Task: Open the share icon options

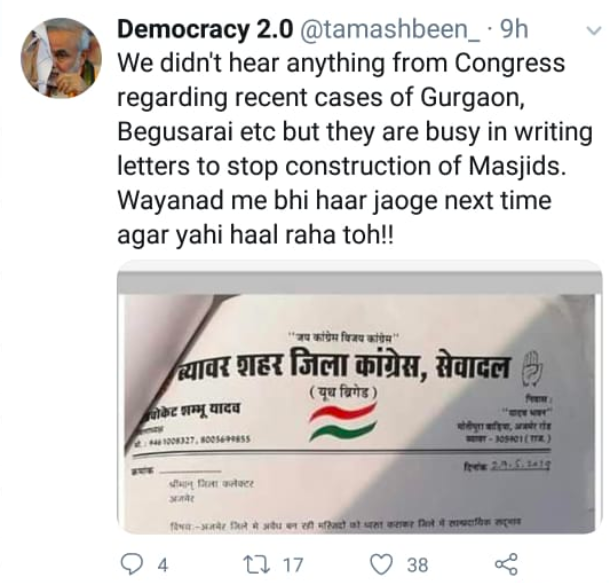Action: (507, 564)
